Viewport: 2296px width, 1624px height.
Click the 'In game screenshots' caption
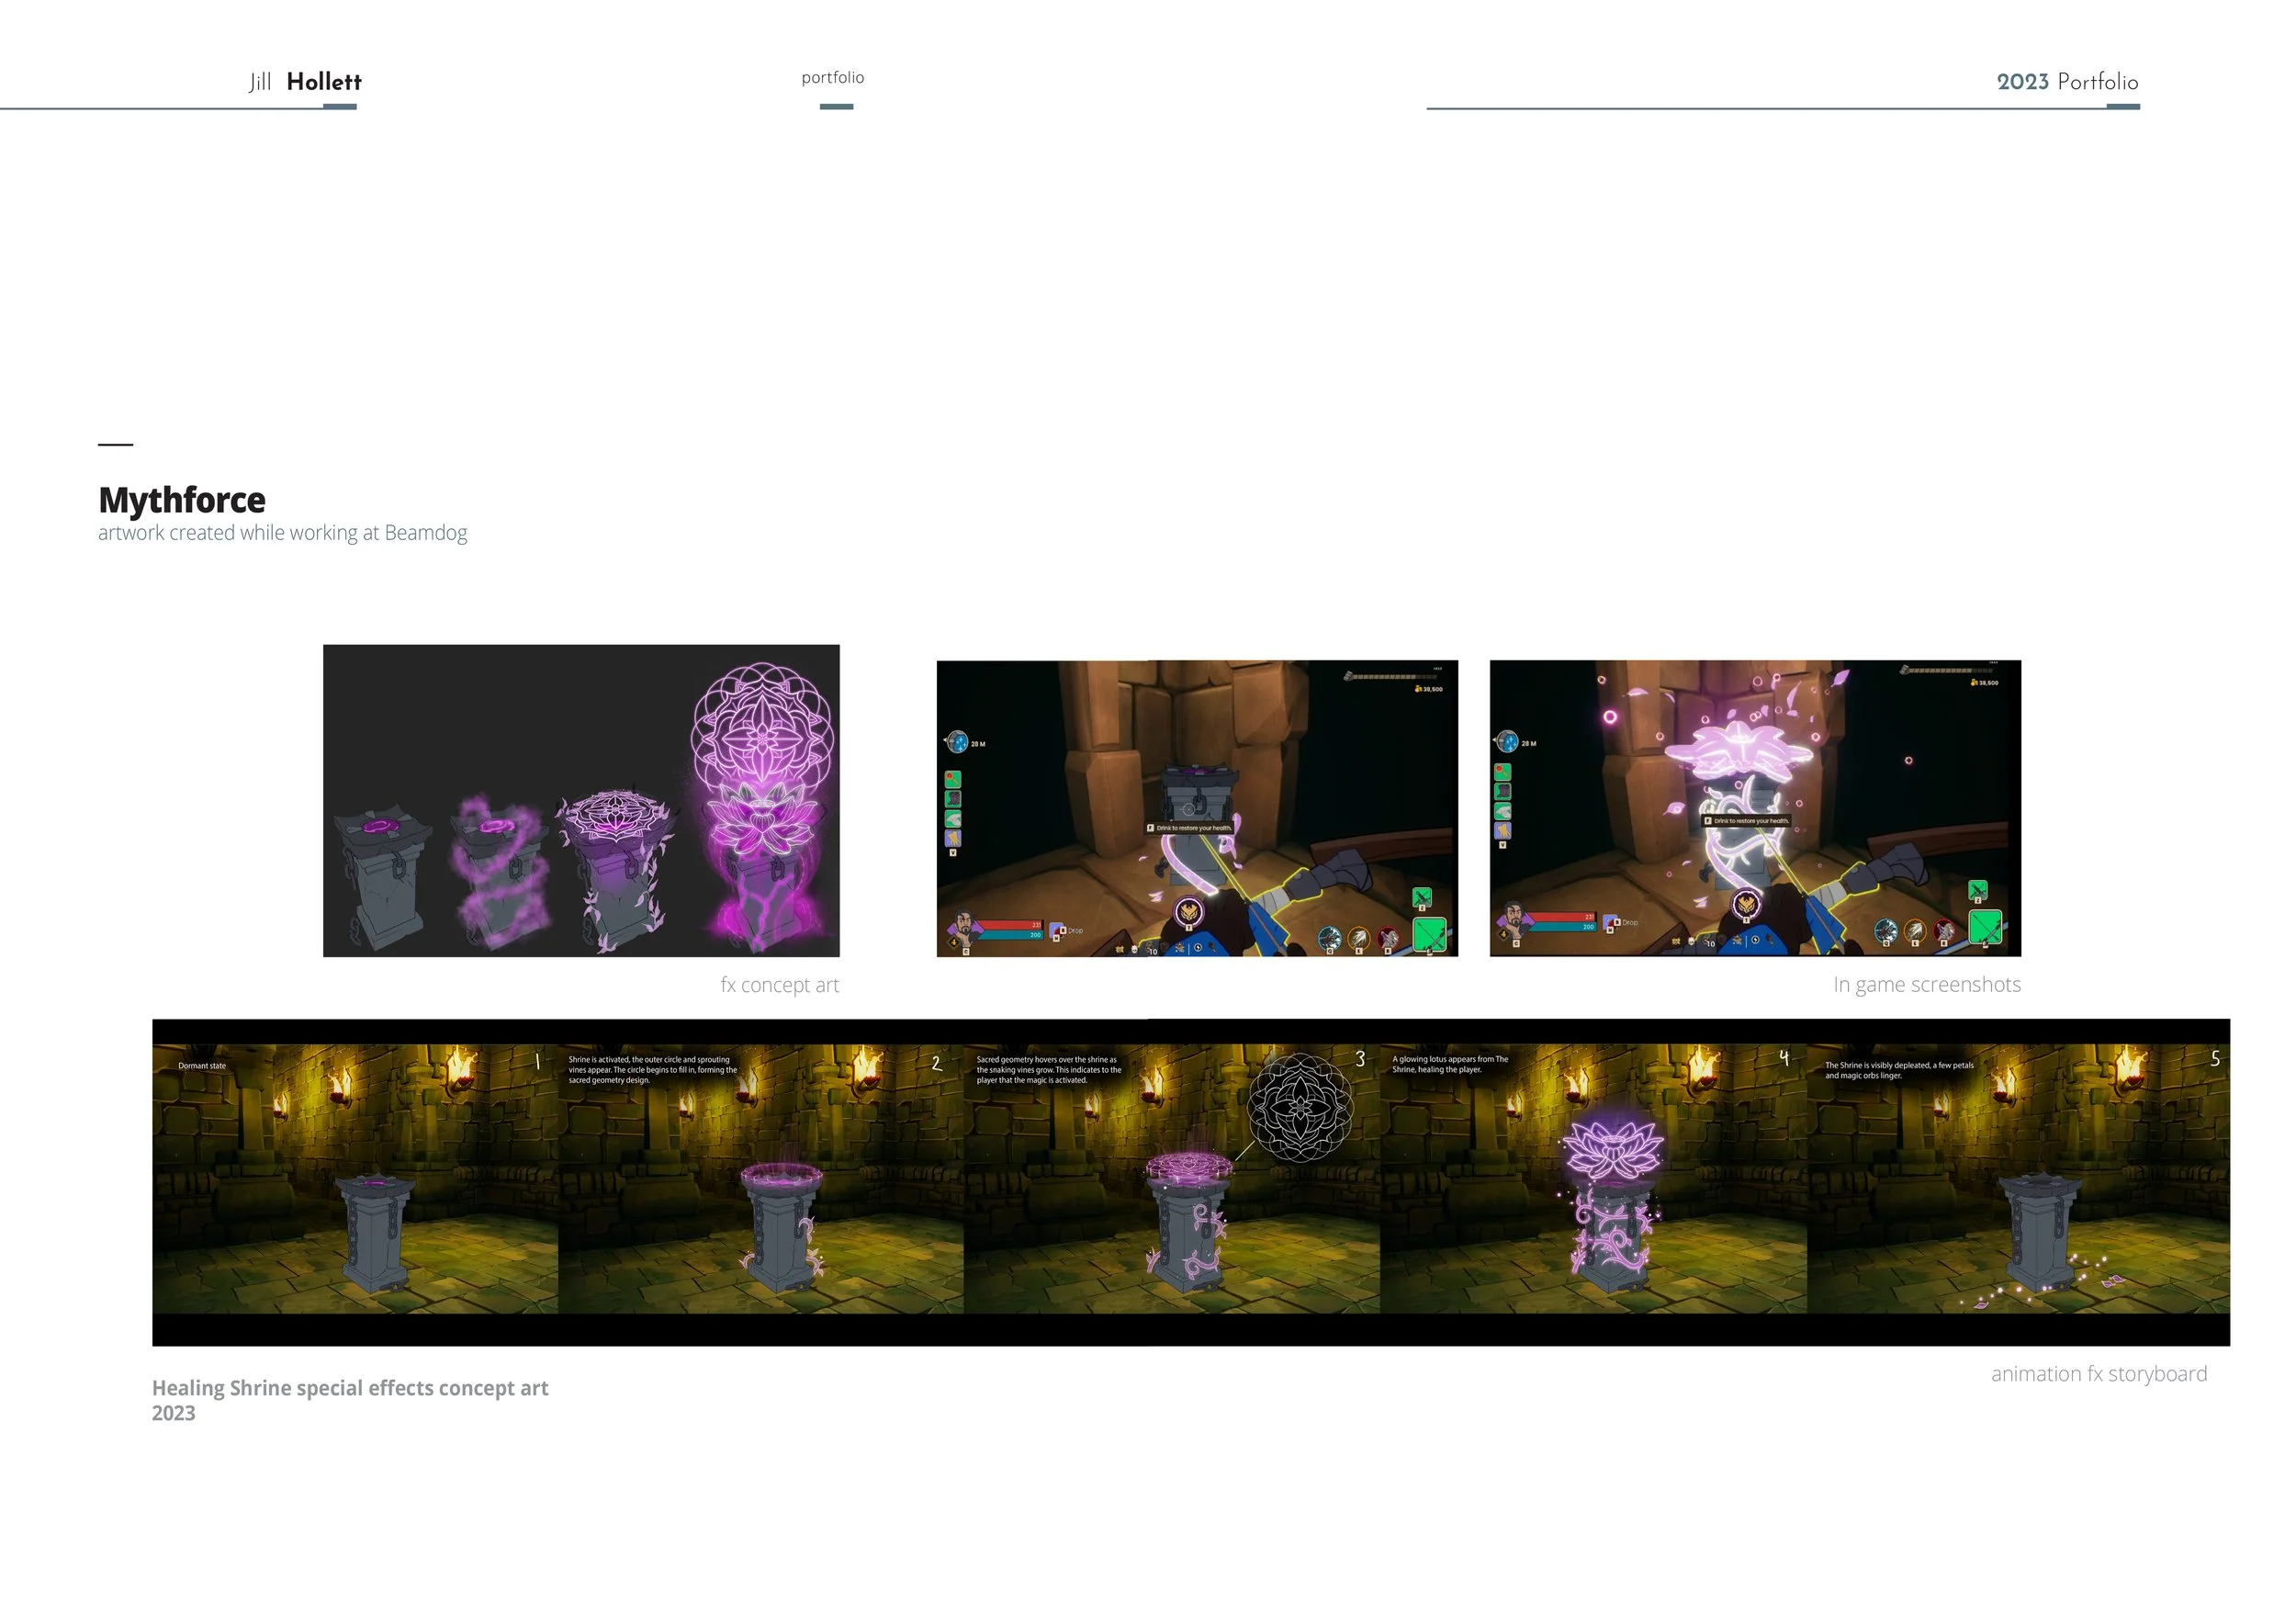(x=1927, y=985)
